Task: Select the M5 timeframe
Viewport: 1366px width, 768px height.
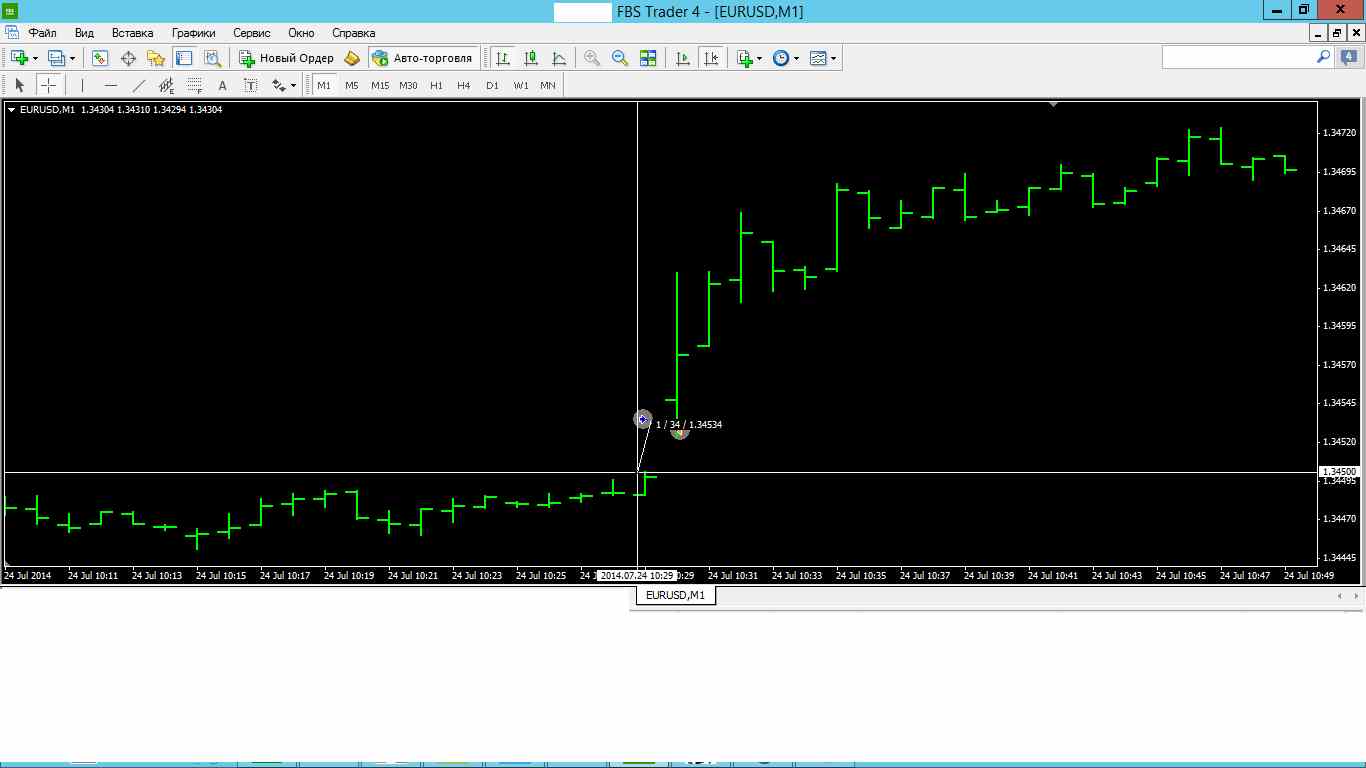Action: click(352, 85)
